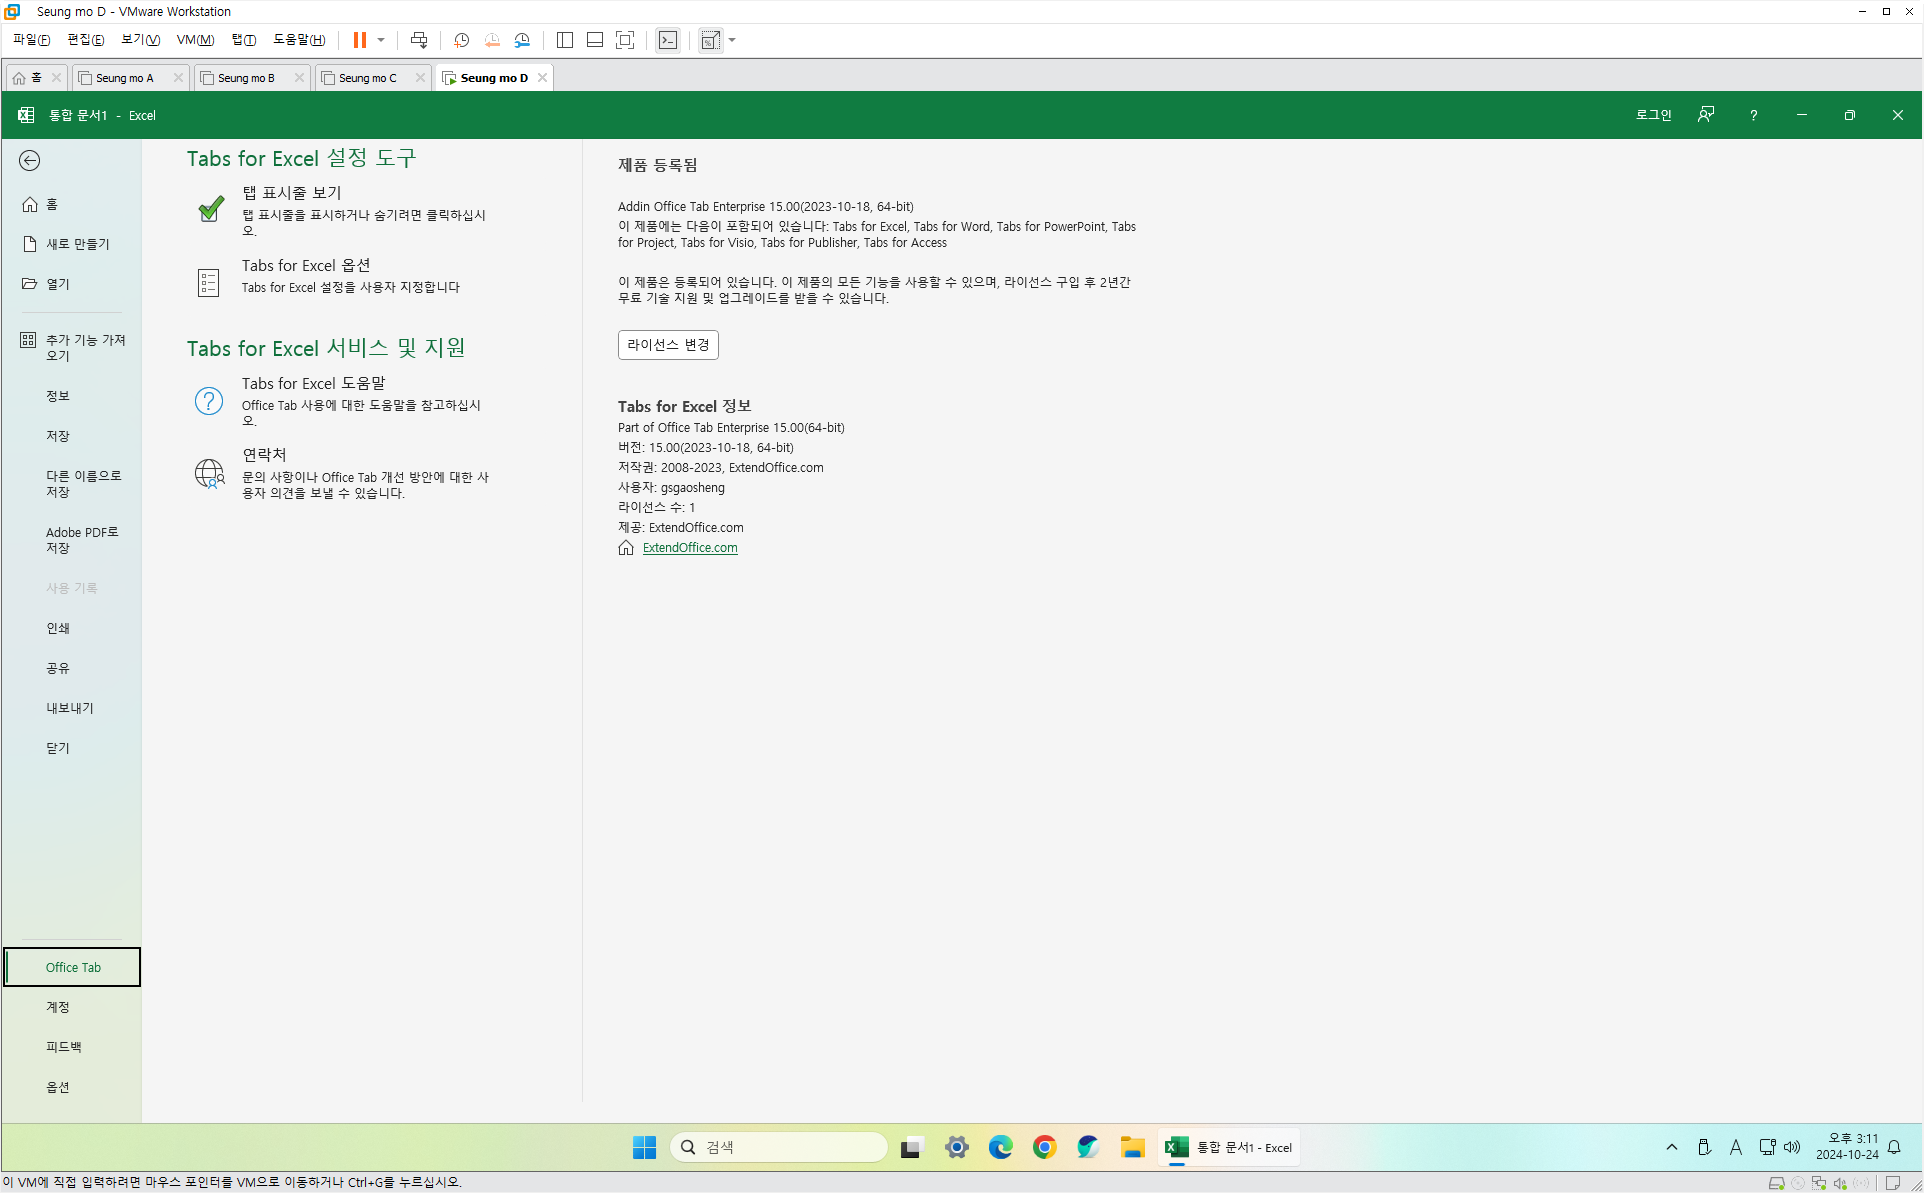
Task: Open Excel 옵션 at sidebar bottom
Action: click(71, 1087)
